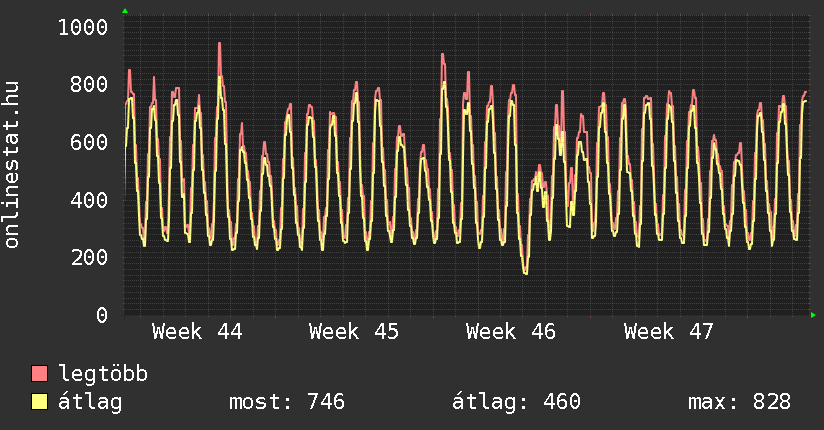
Task: Click the yellow átlag legend swatch
Action: click(x=39, y=402)
